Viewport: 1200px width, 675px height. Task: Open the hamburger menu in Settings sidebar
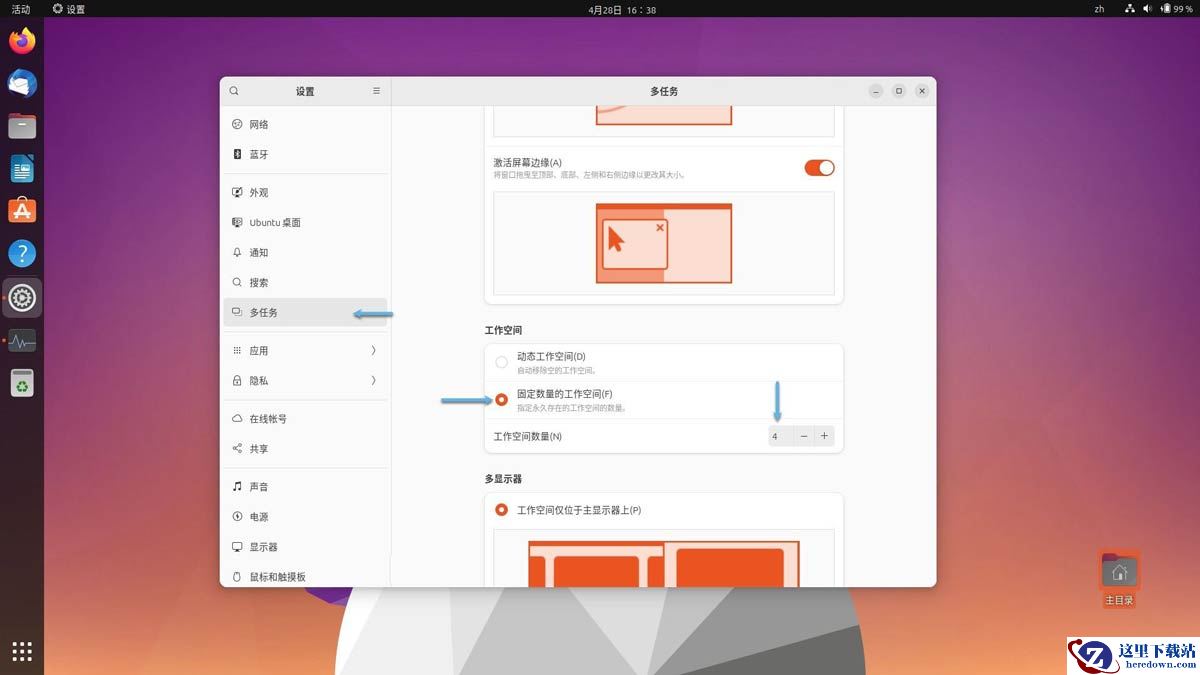(x=376, y=91)
